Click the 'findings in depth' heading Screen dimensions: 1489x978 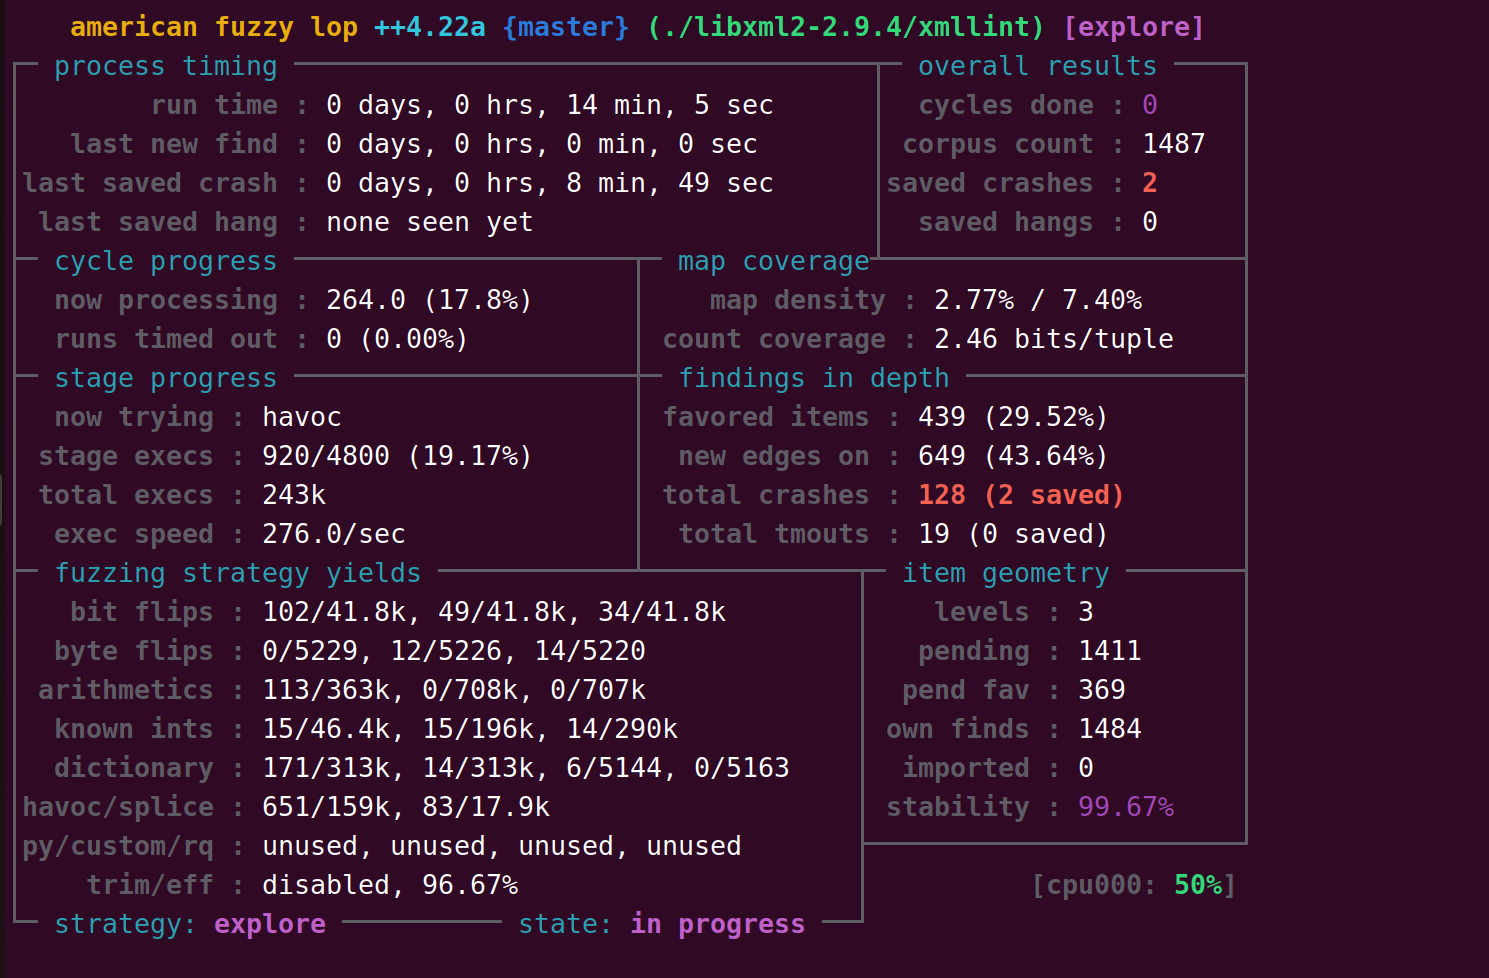(x=814, y=378)
